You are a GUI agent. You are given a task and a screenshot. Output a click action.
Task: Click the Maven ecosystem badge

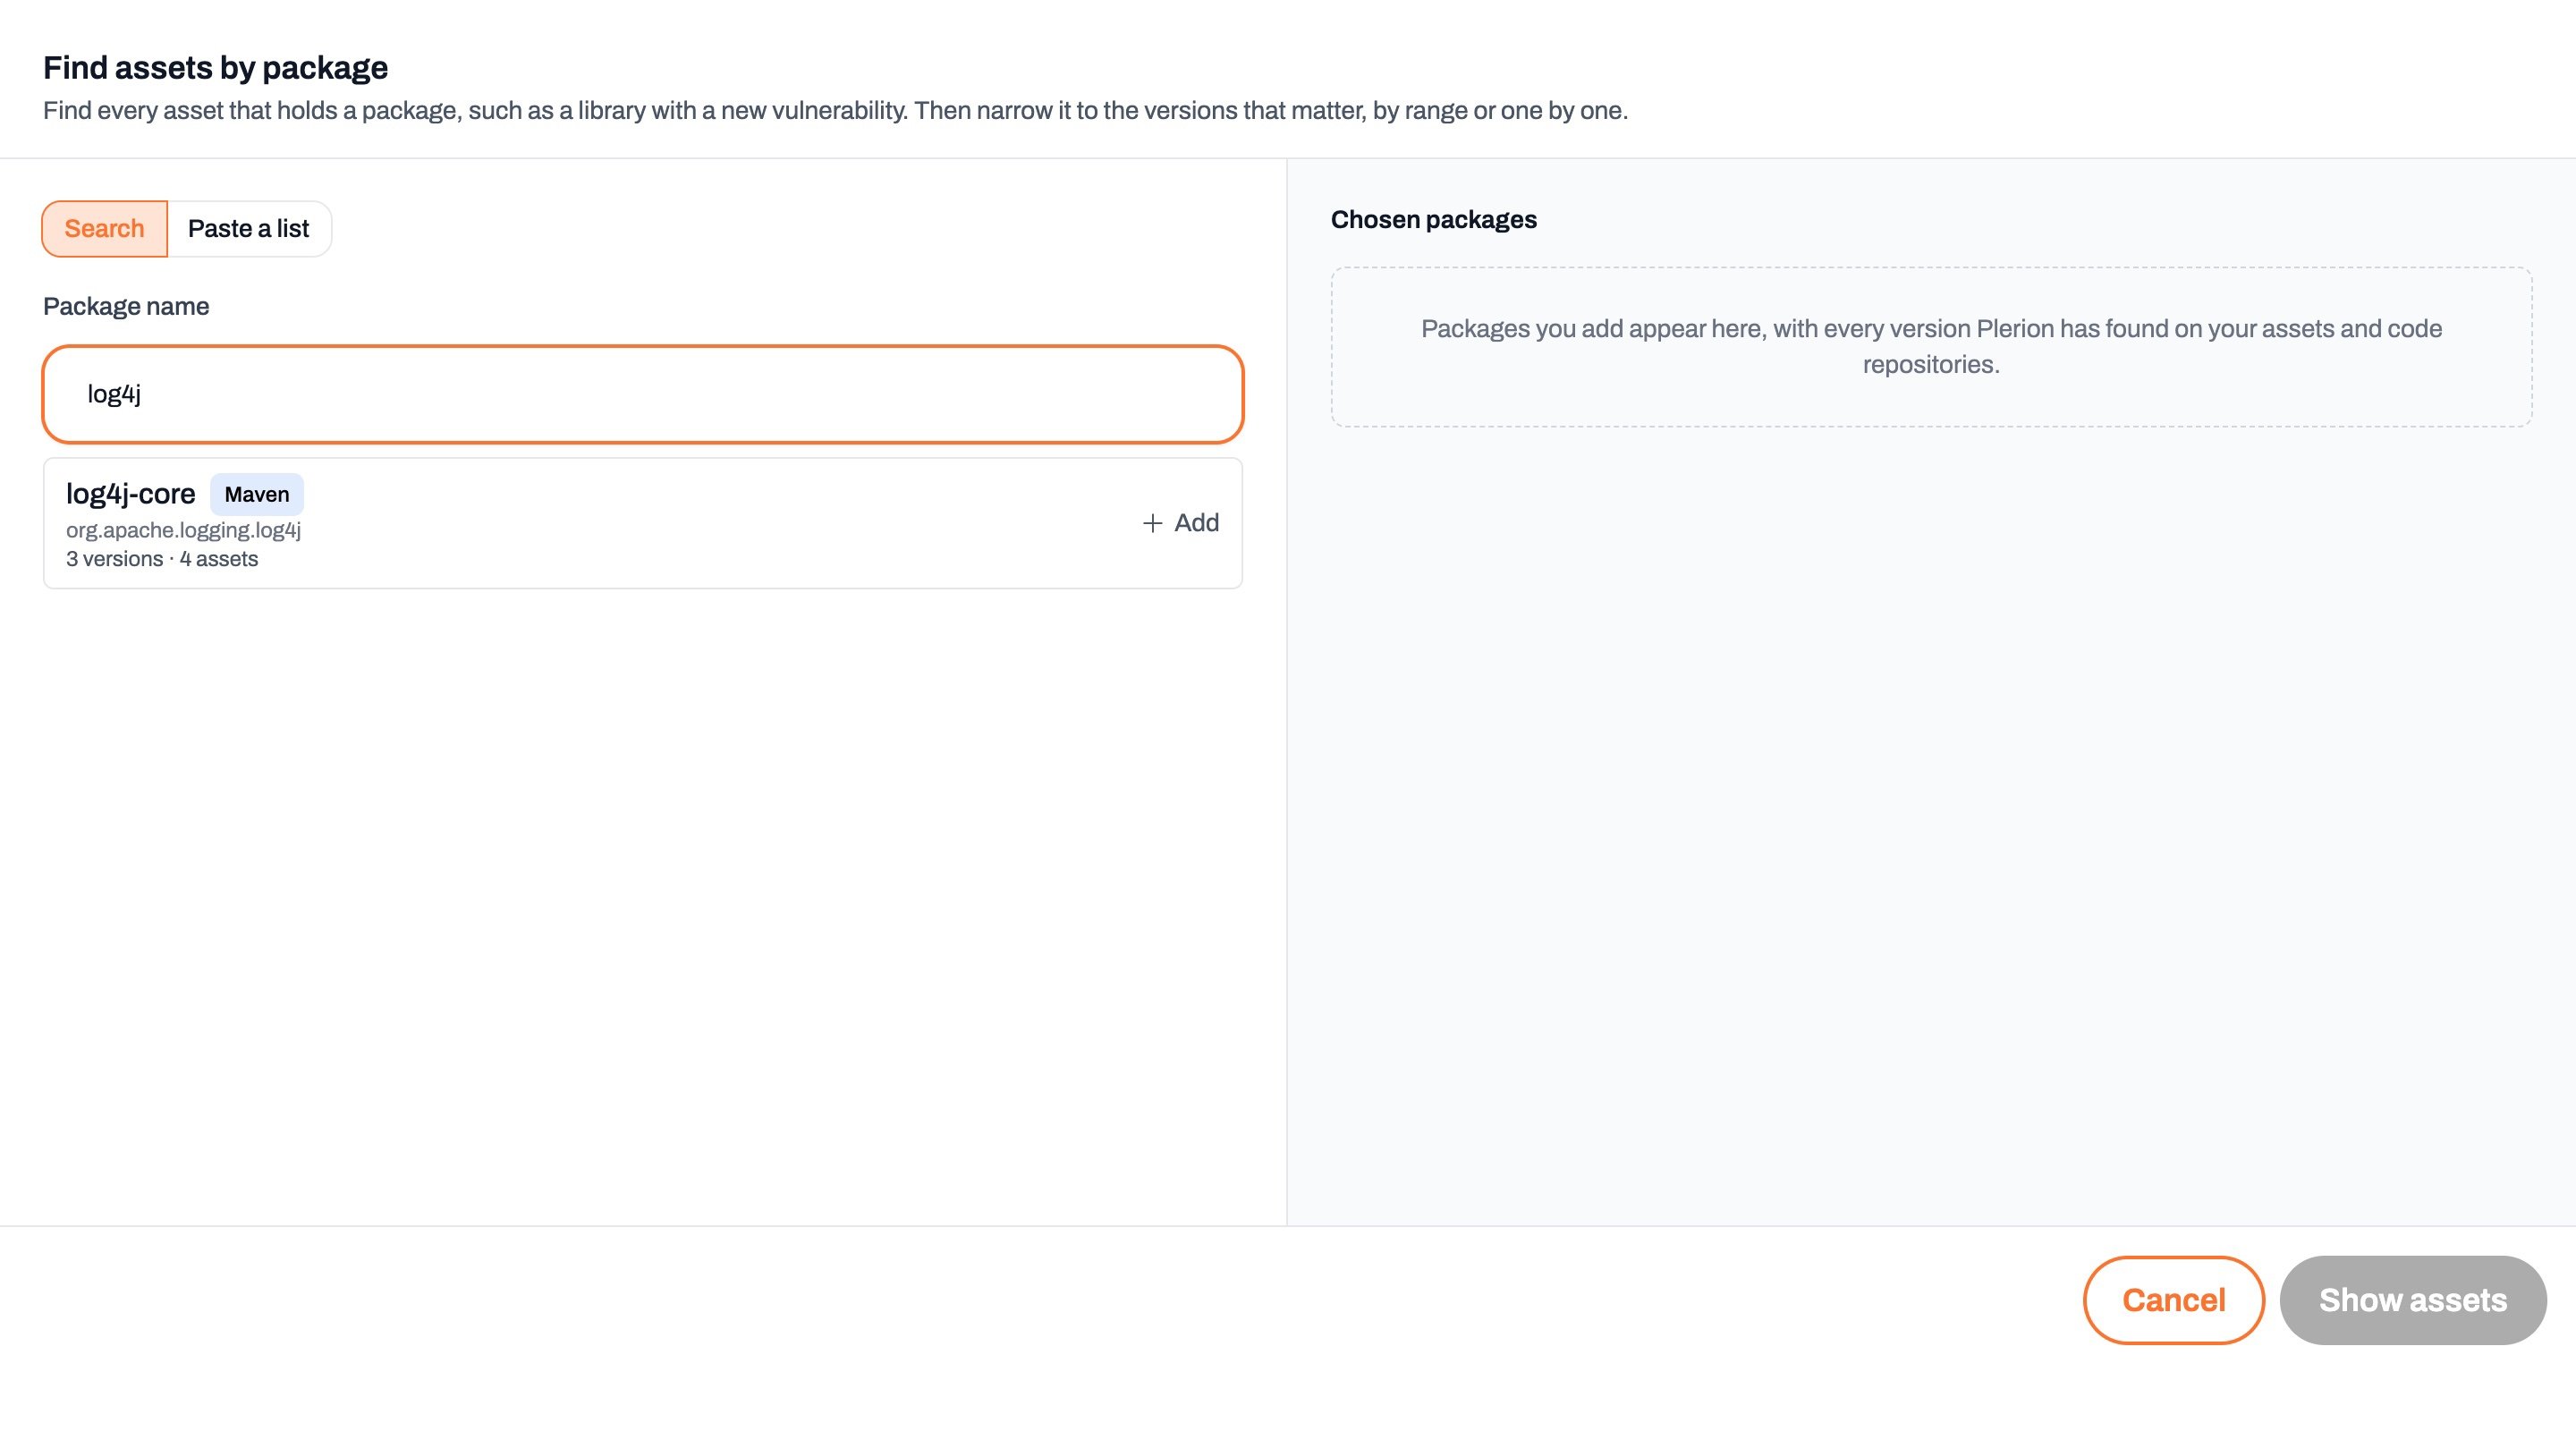pyautogui.click(x=257, y=494)
